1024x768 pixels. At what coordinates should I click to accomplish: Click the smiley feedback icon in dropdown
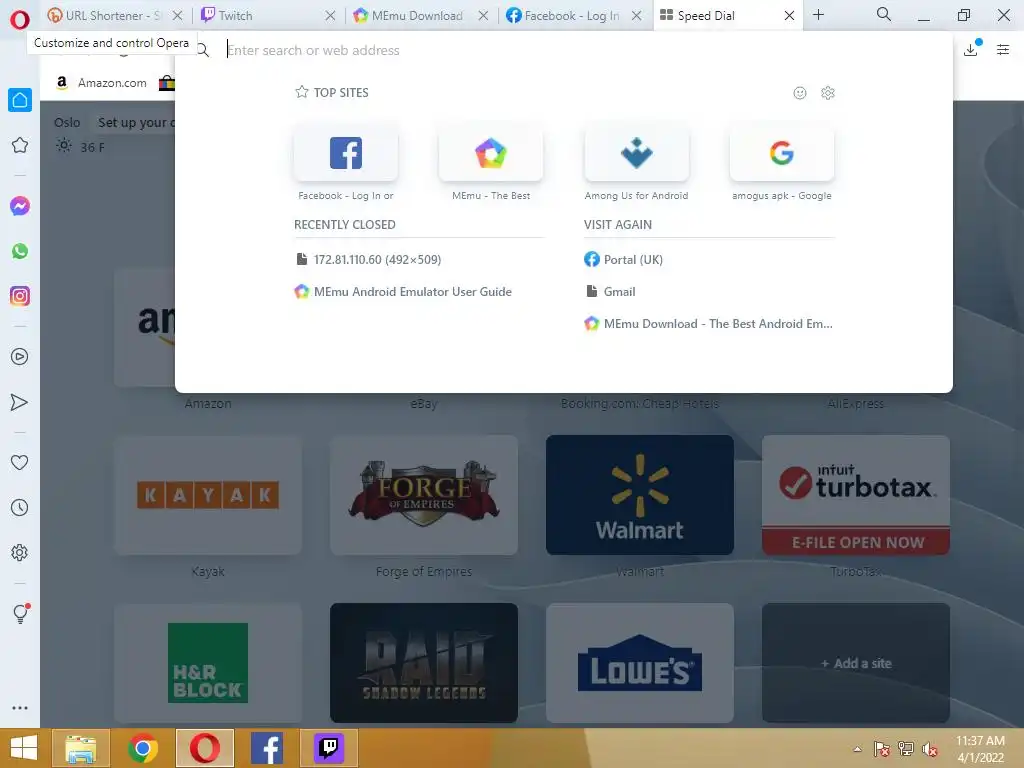pyautogui.click(x=799, y=93)
